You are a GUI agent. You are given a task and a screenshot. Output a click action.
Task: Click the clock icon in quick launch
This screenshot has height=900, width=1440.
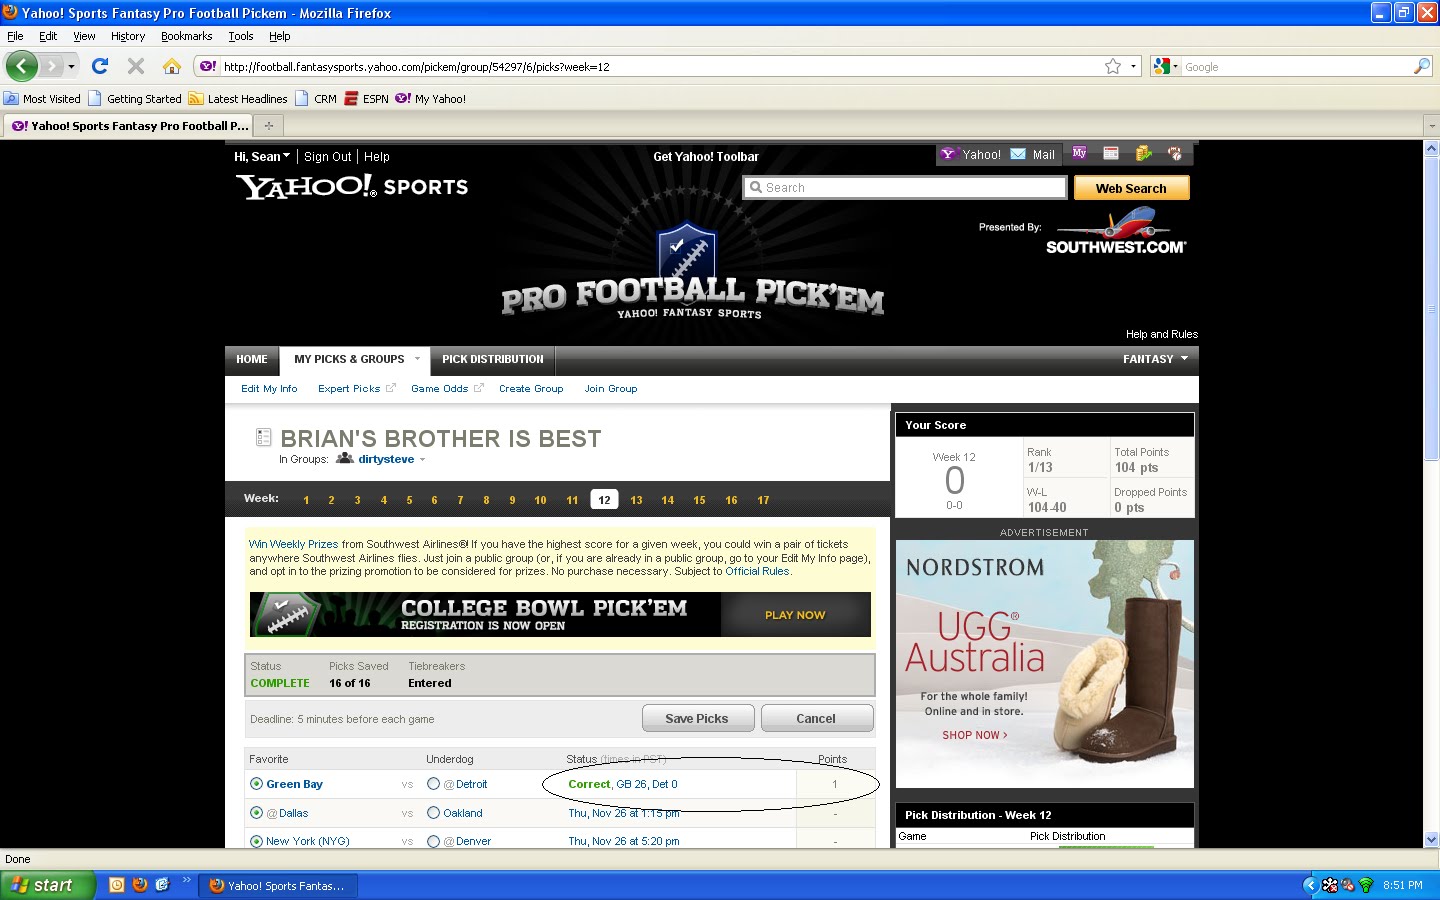click(117, 885)
